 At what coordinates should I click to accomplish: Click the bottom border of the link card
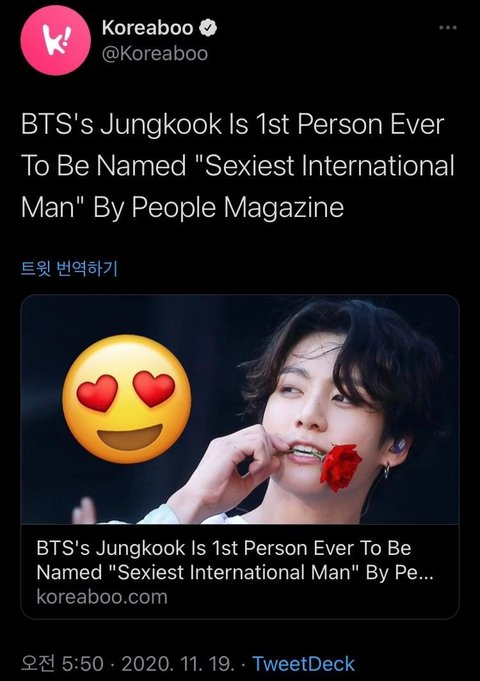pos(240,618)
